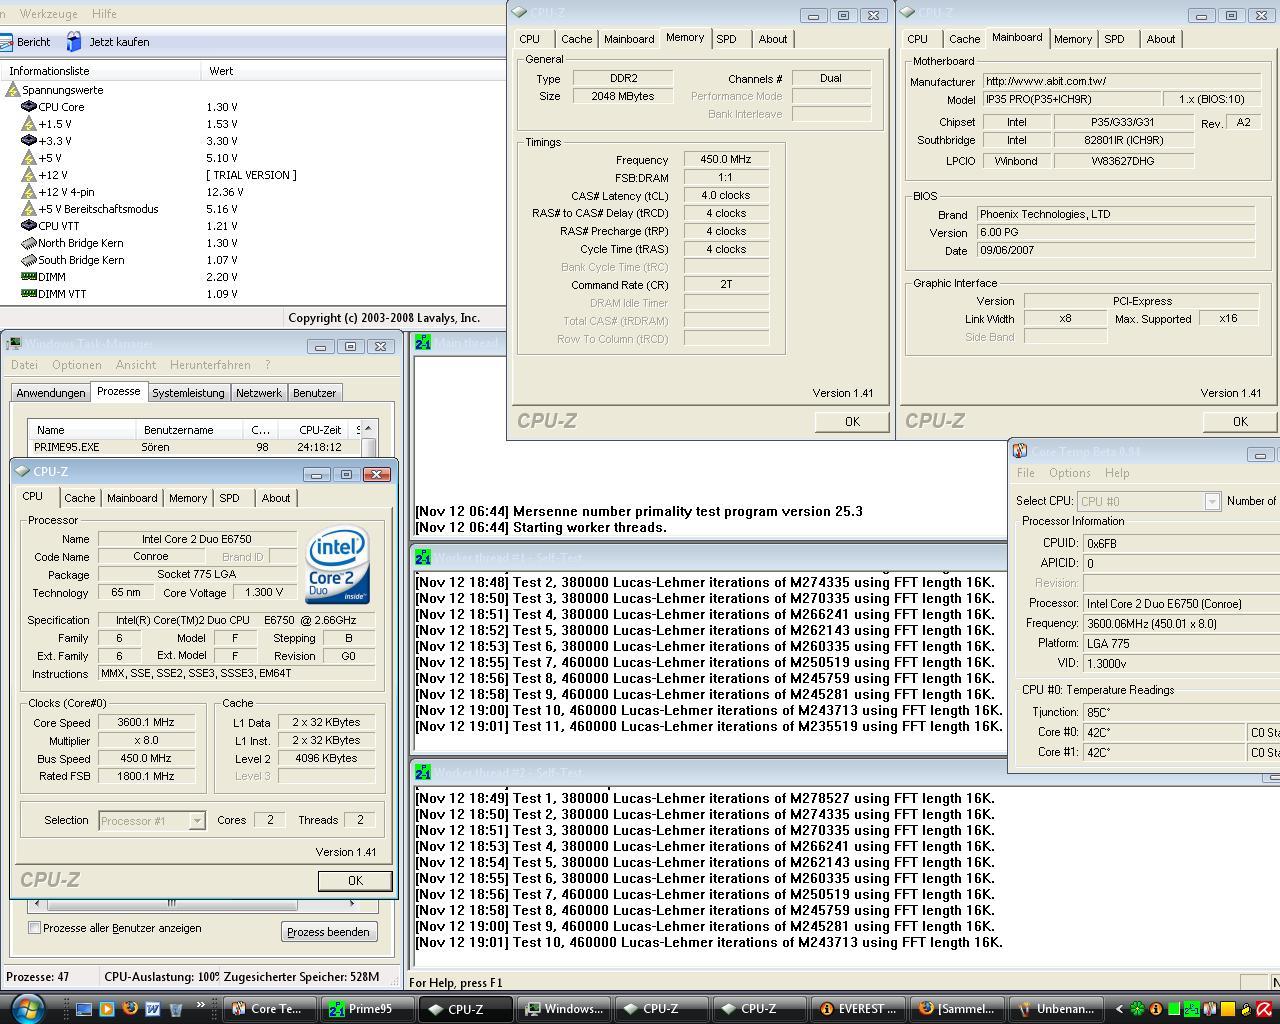
Task: Click the DIMM memory module icon
Action: coord(29,277)
